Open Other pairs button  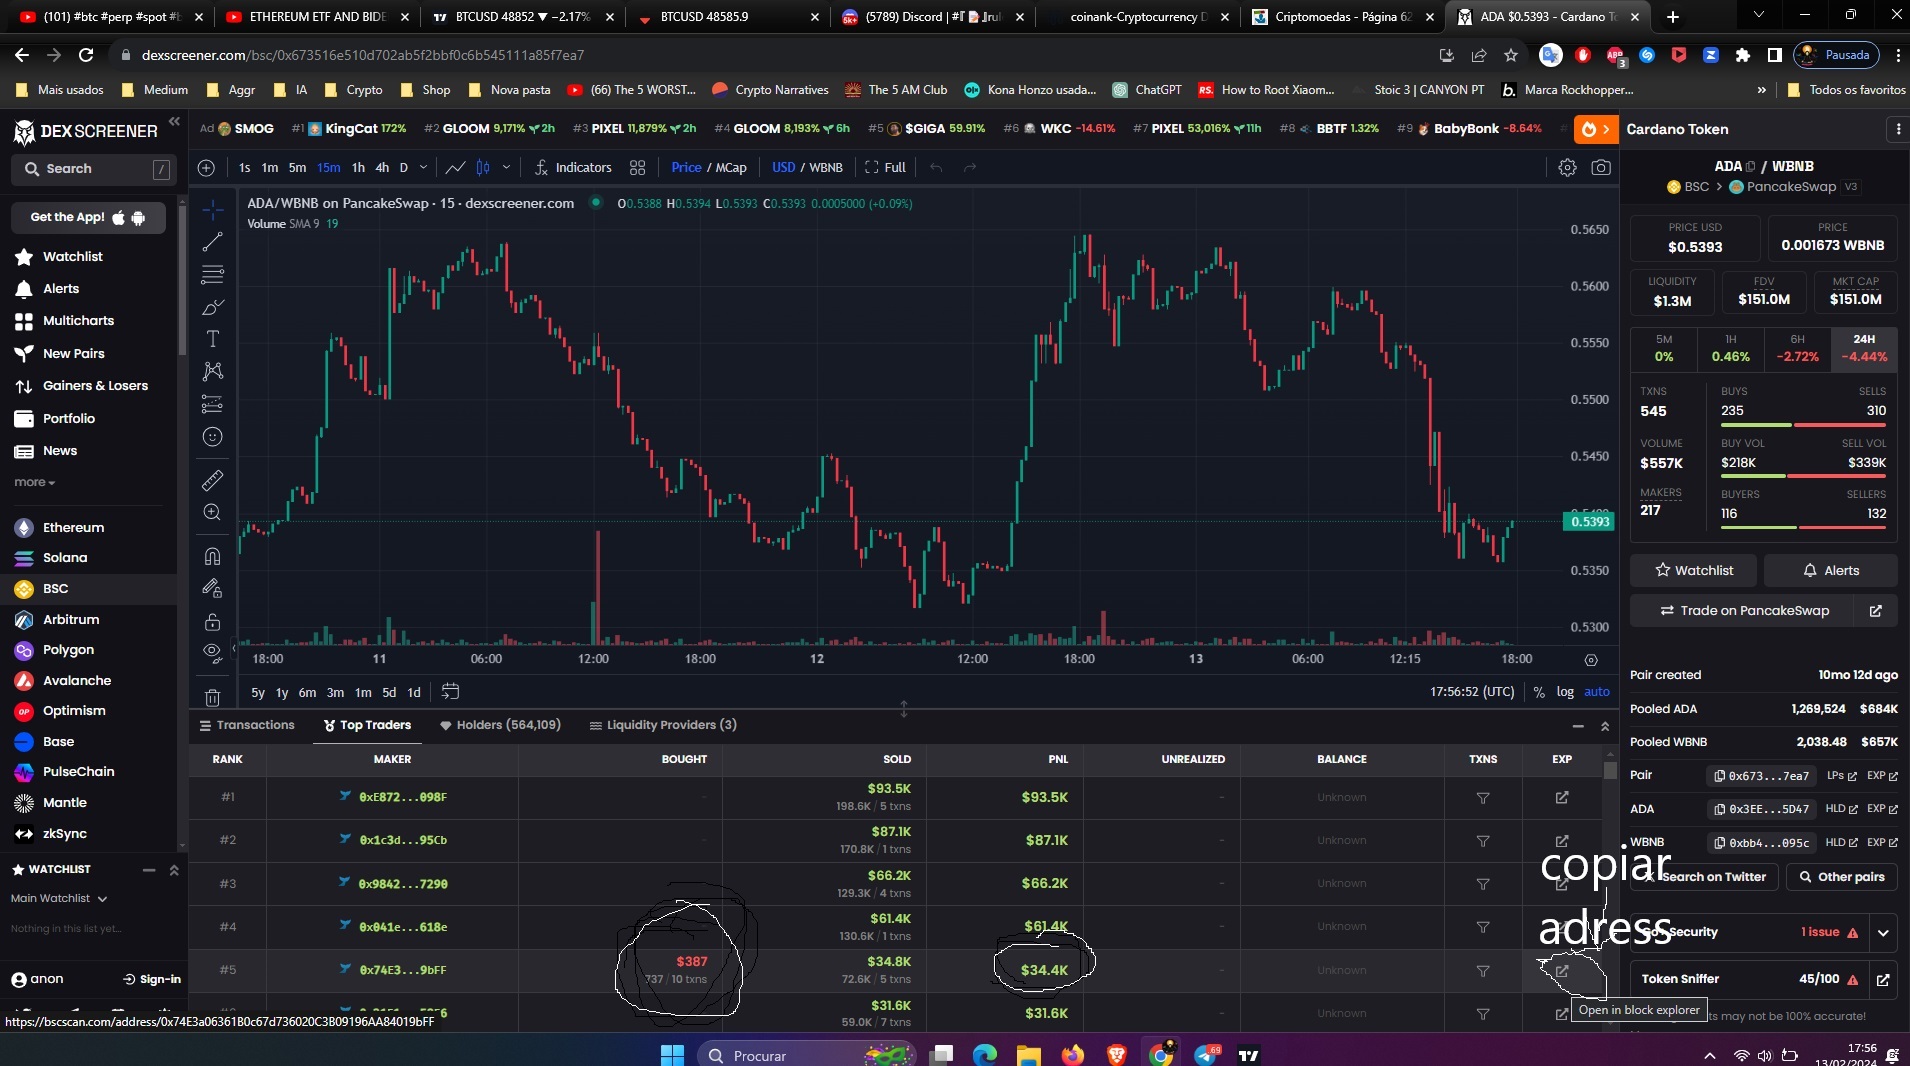[x=1841, y=877]
